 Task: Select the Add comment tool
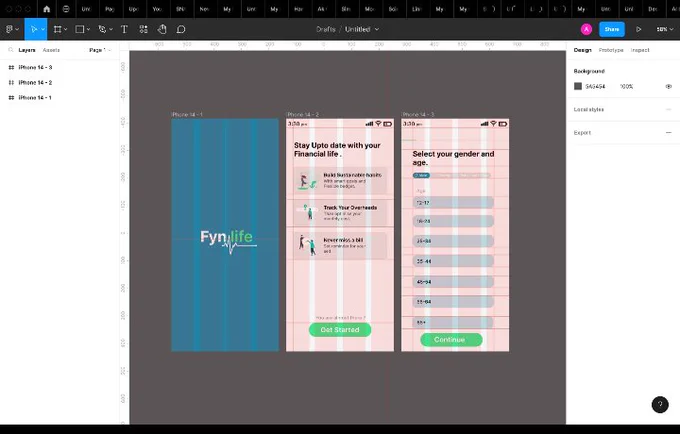pos(181,29)
